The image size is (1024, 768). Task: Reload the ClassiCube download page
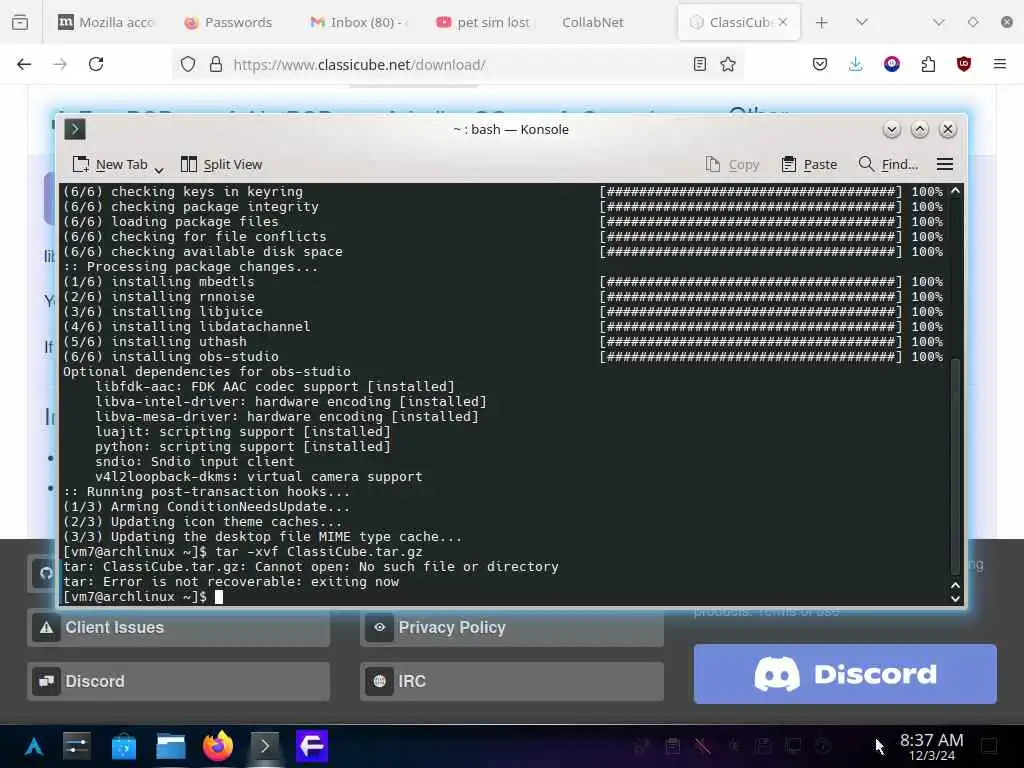[96, 64]
